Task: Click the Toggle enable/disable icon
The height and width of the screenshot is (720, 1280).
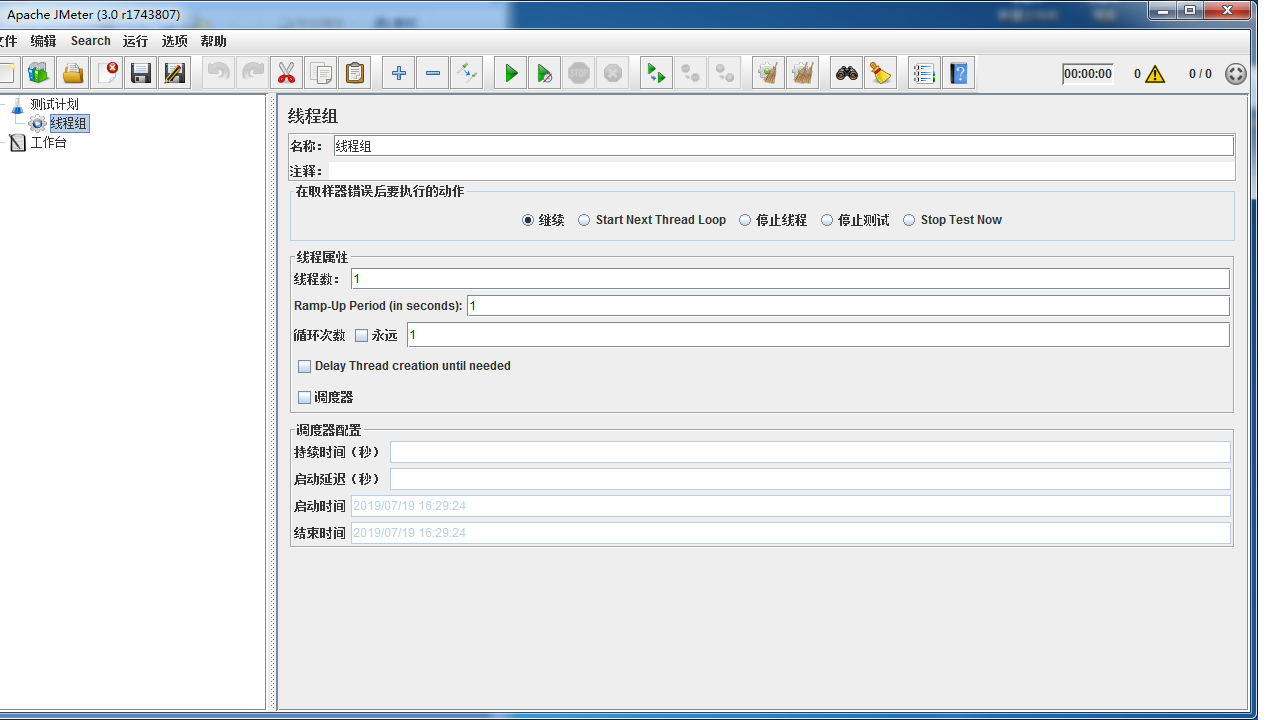Action: 467,73
